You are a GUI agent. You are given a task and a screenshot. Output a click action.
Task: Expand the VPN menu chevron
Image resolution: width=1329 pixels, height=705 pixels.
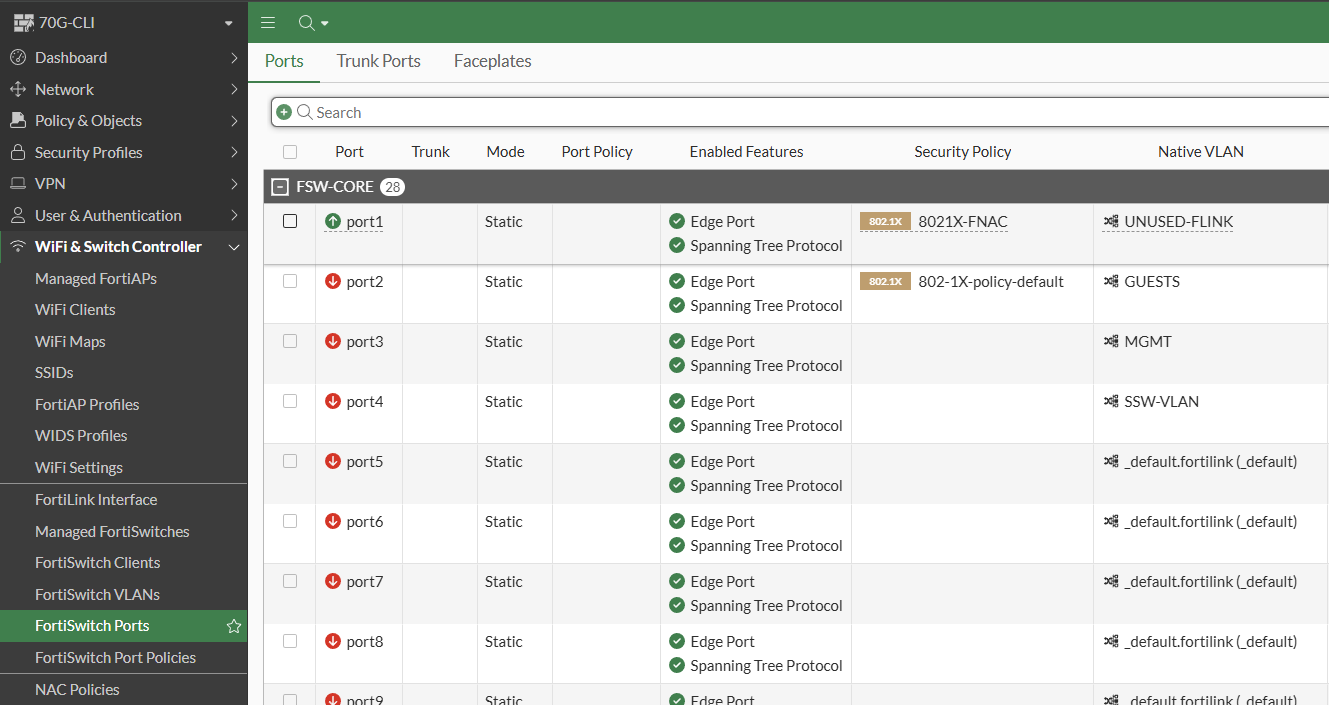click(234, 184)
